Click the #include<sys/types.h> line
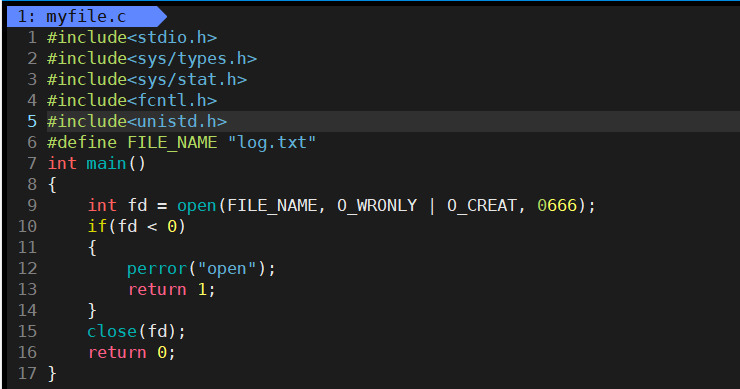 [x=152, y=59]
